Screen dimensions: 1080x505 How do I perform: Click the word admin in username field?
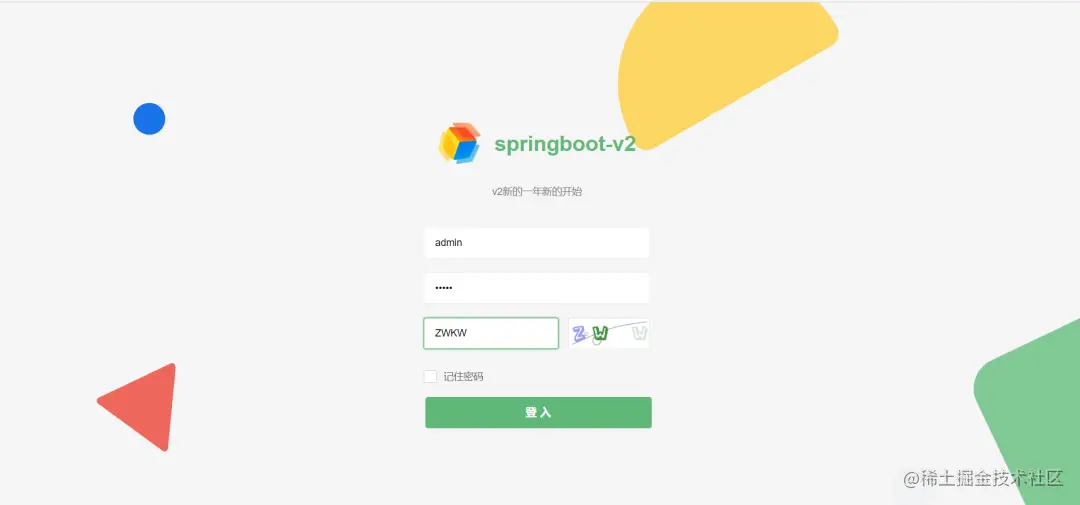pyautogui.click(x=448, y=243)
